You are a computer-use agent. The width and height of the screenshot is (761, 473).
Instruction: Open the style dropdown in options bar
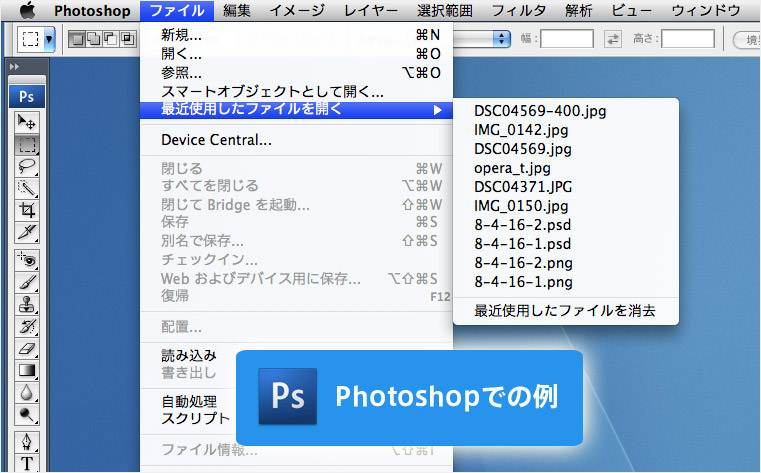[x=482, y=39]
